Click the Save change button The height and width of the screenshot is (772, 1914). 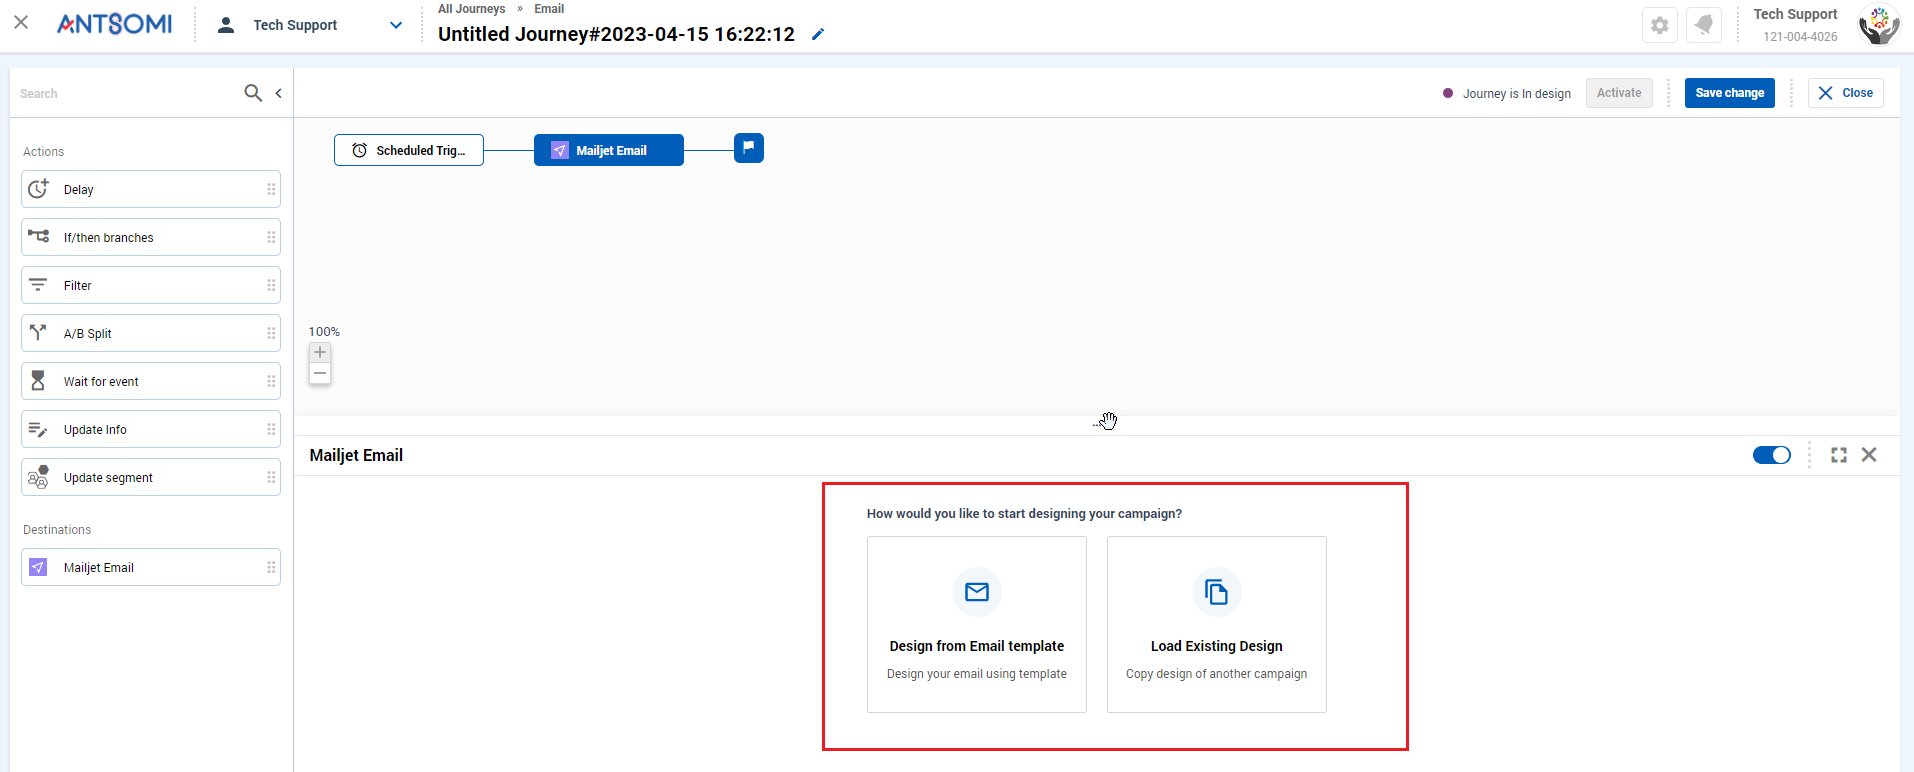click(1730, 93)
